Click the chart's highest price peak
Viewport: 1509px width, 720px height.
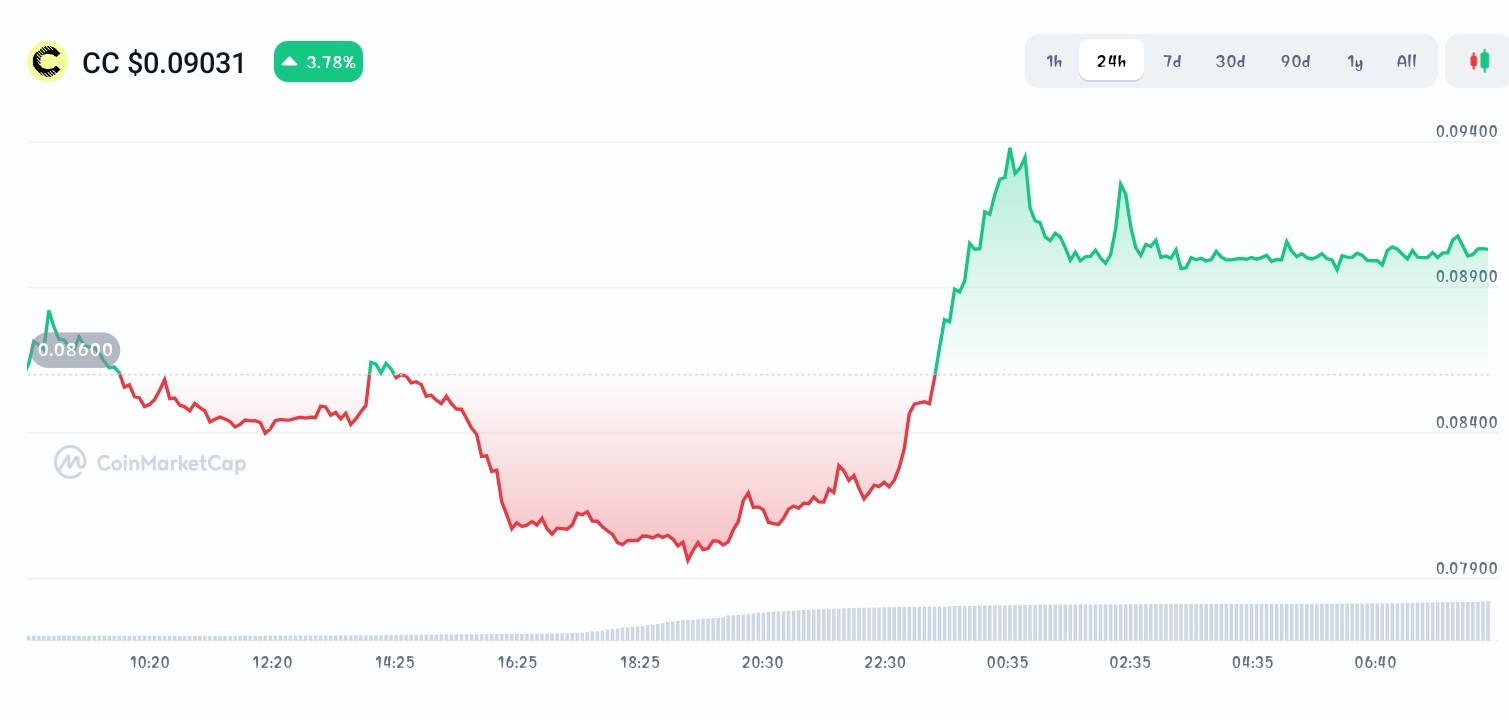pyautogui.click(x=1010, y=149)
